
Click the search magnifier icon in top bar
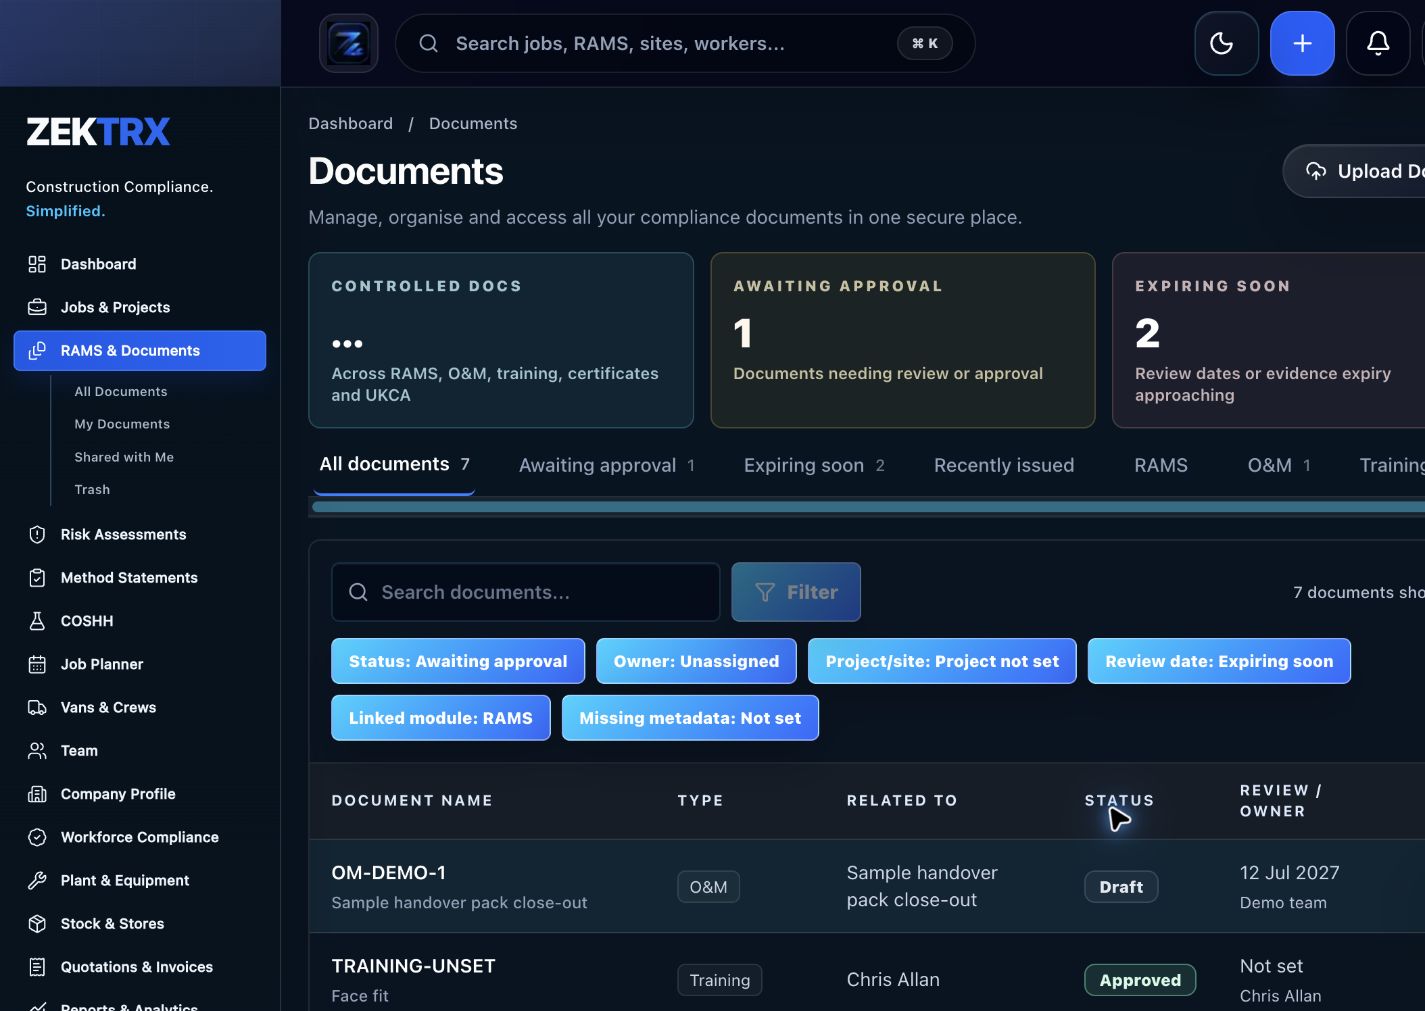click(x=428, y=43)
